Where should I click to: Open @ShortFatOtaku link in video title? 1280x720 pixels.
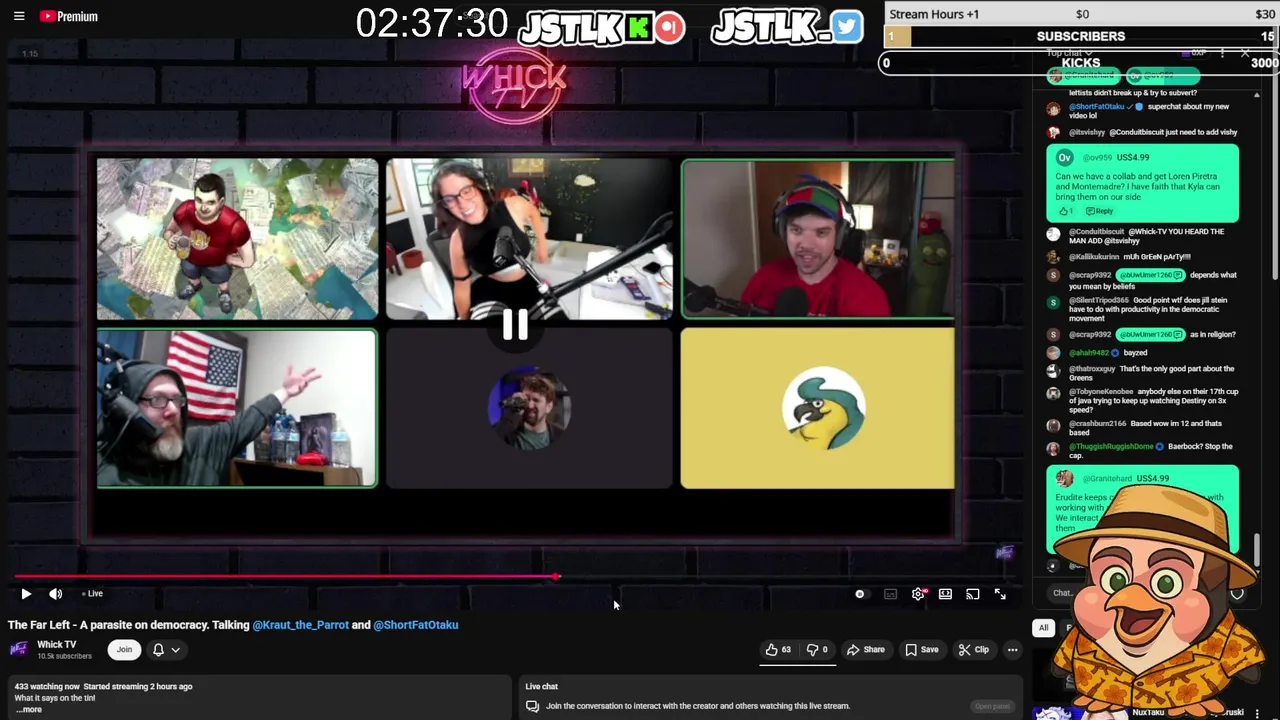coord(416,625)
